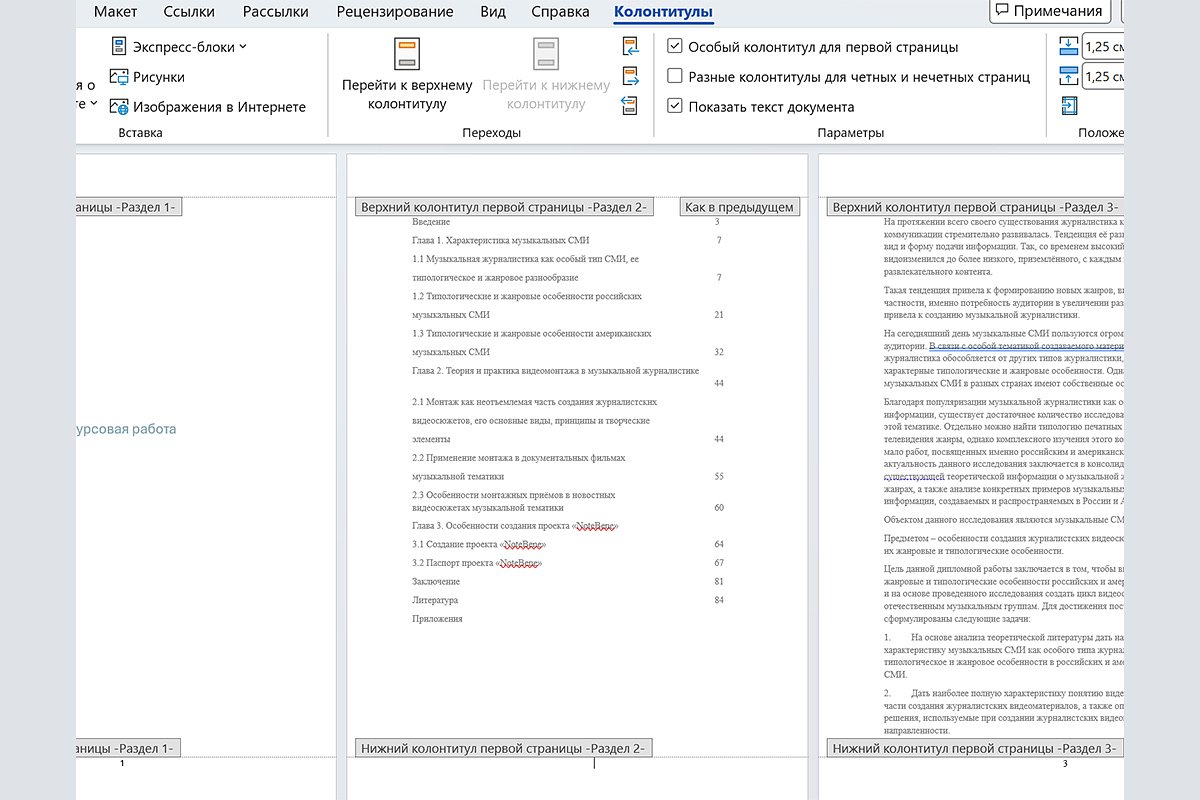Image resolution: width=1200 pixels, height=800 pixels.
Task: Uncheck Особый колонтитул для первой страницы
Action: (675, 47)
